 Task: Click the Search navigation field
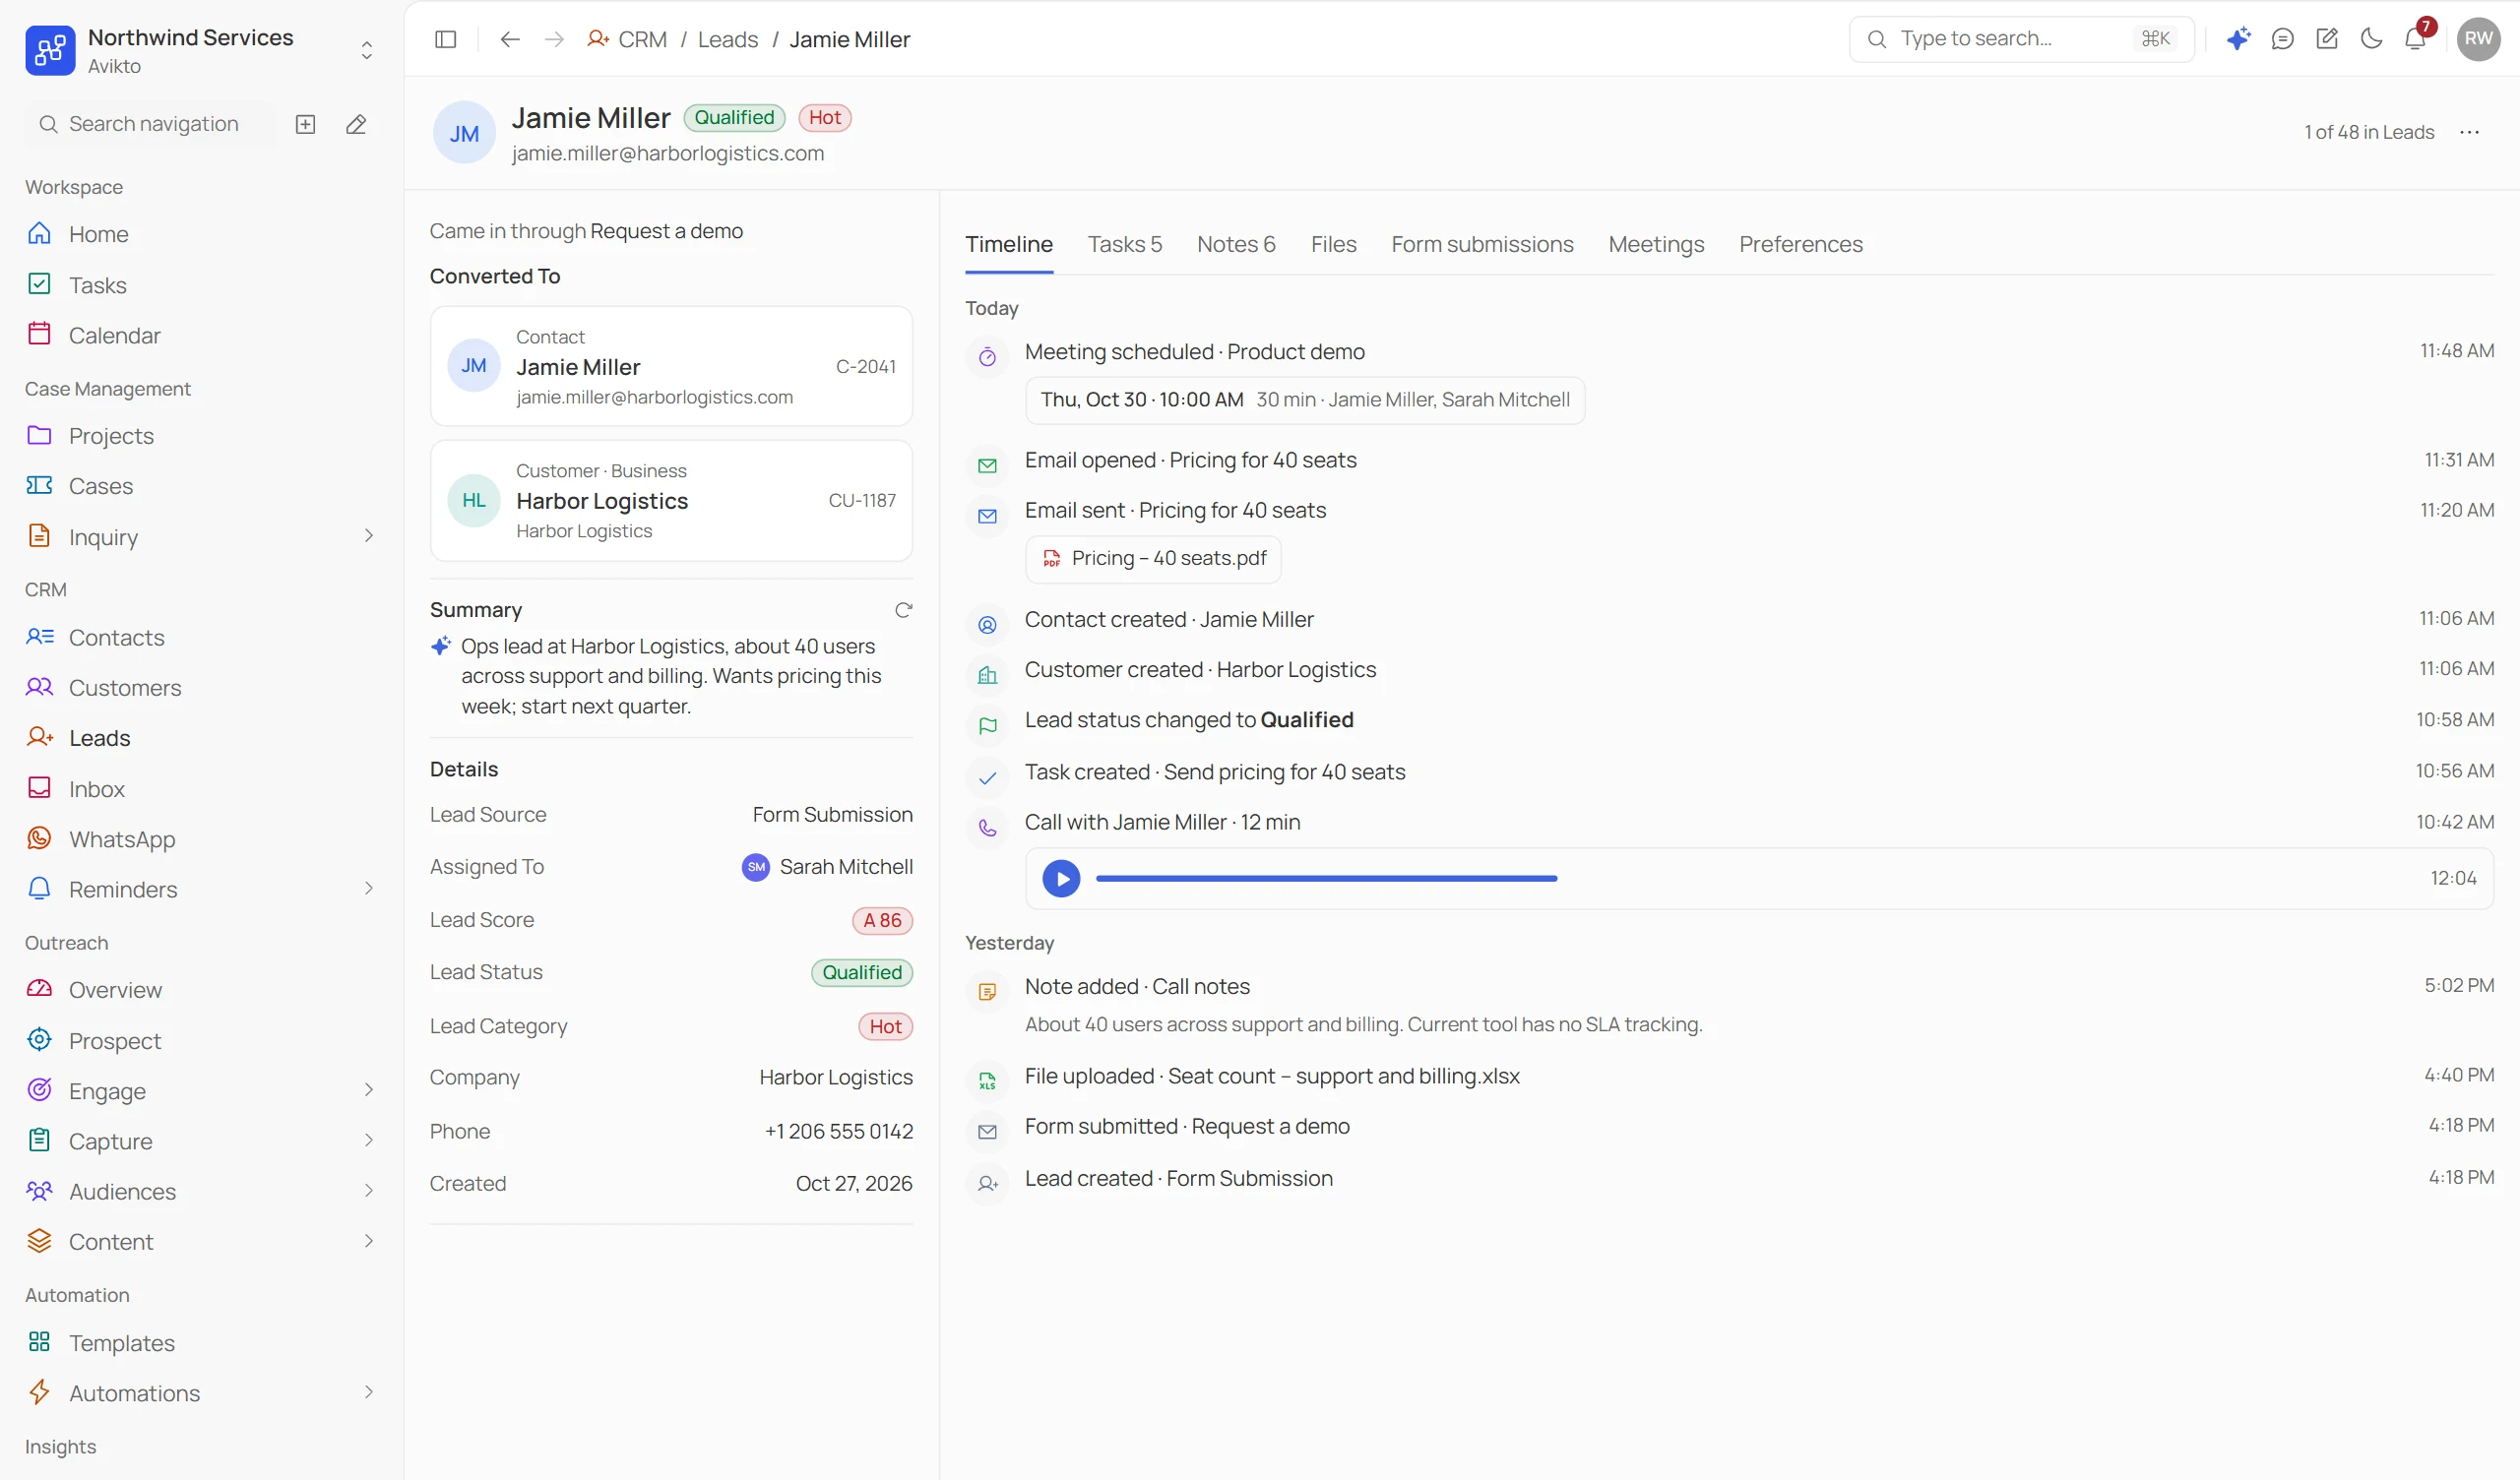pyautogui.click(x=153, y=124)
